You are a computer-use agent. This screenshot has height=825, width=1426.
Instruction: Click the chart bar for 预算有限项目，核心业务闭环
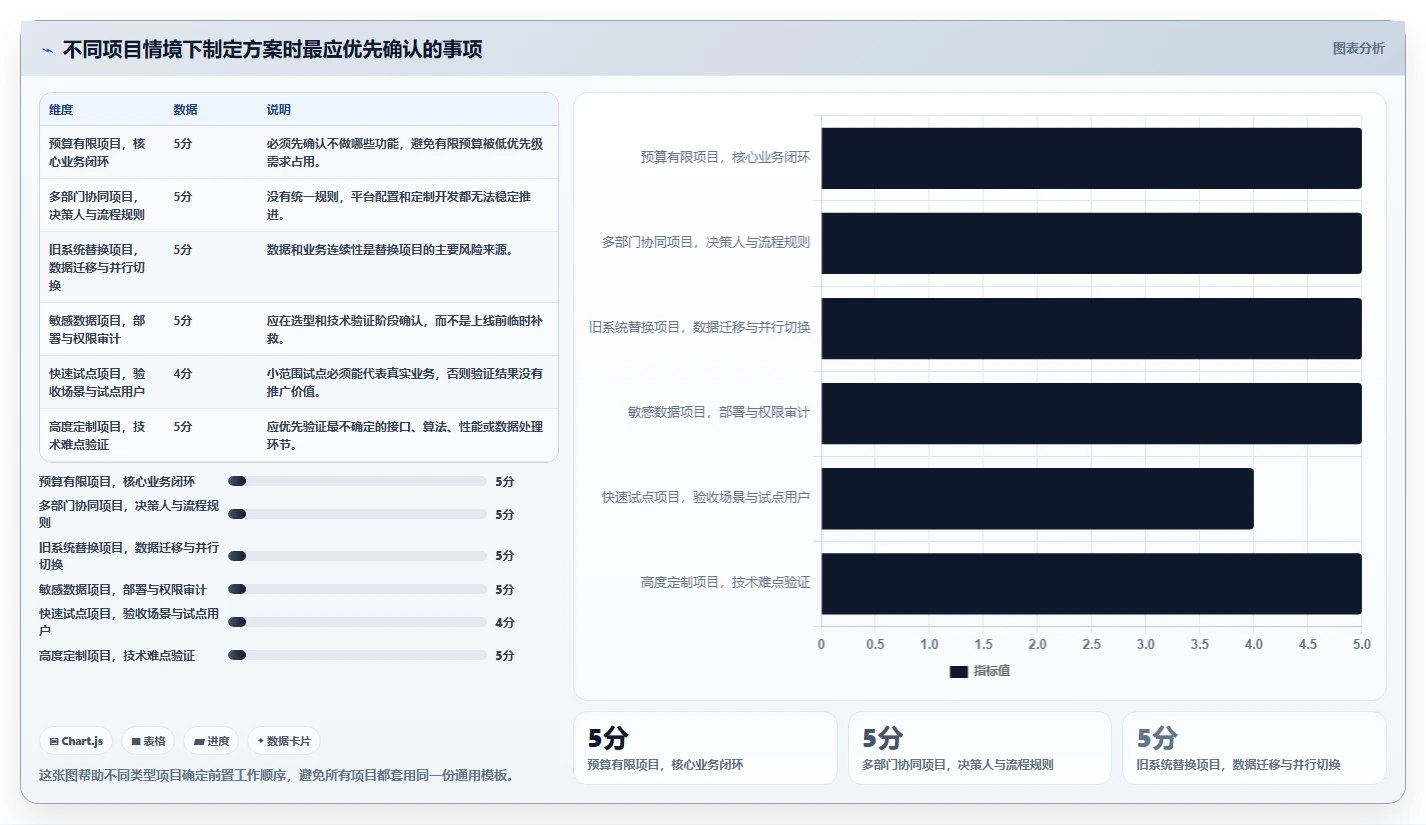(x=1091, y=158)
